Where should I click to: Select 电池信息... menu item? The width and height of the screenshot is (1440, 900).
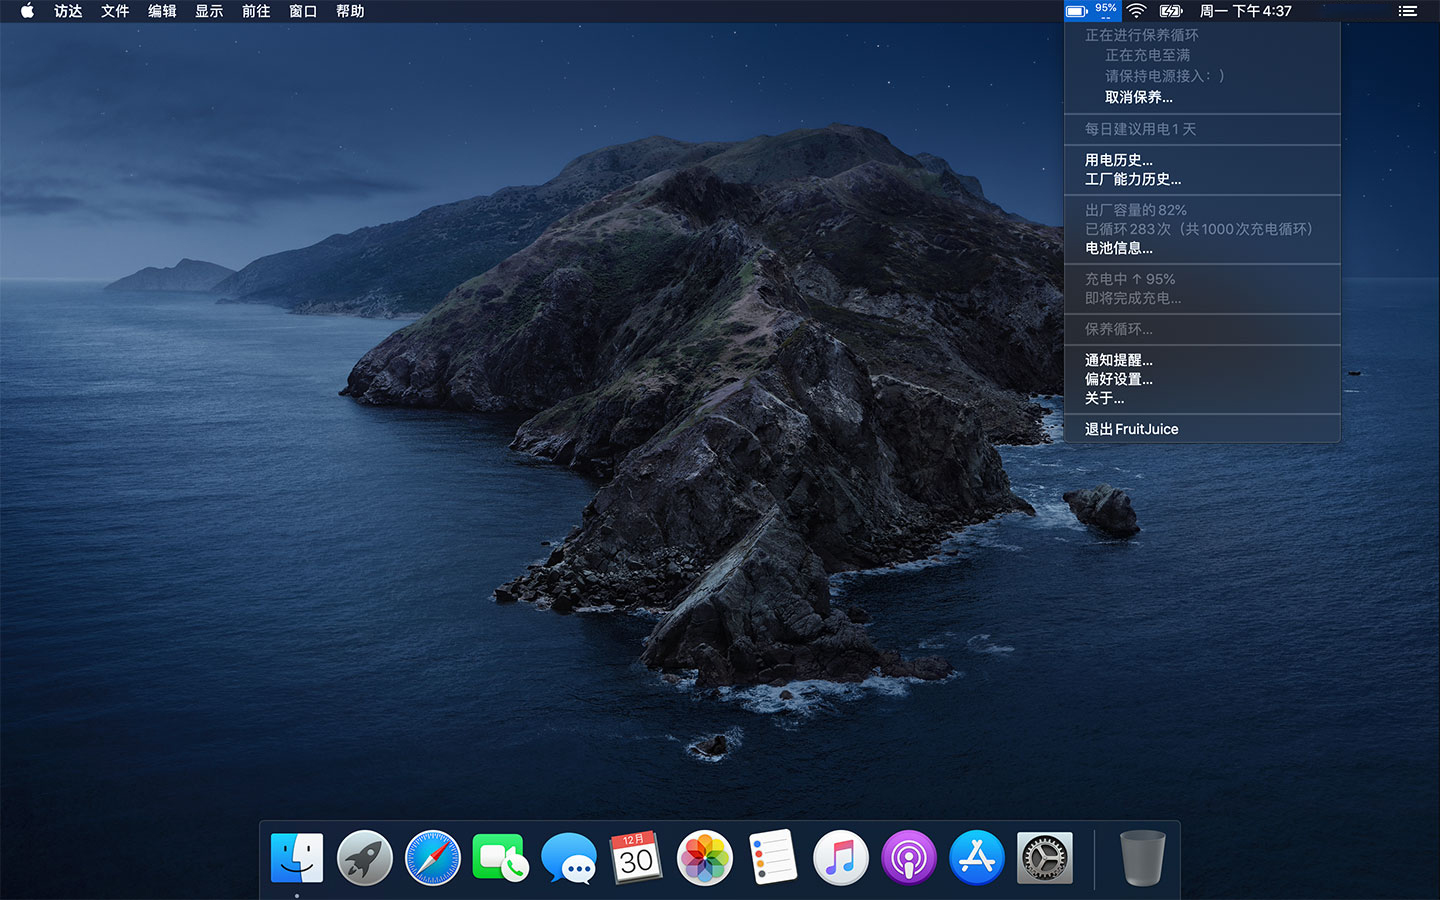point(1118,248)
